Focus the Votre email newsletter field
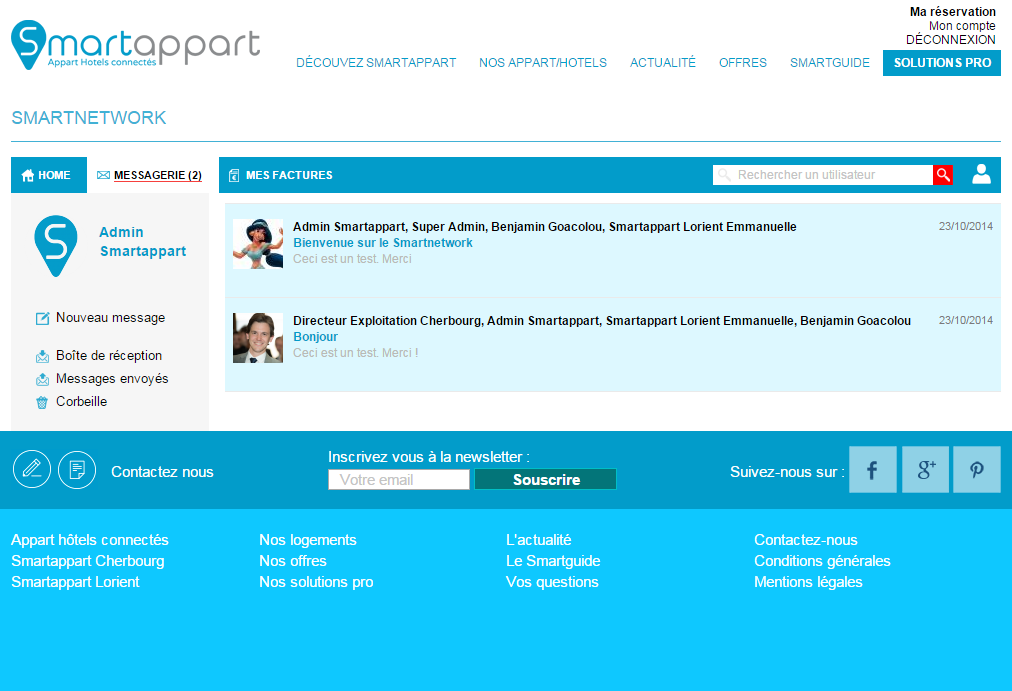Screen dimensions: 1012x691 (399, 480)
